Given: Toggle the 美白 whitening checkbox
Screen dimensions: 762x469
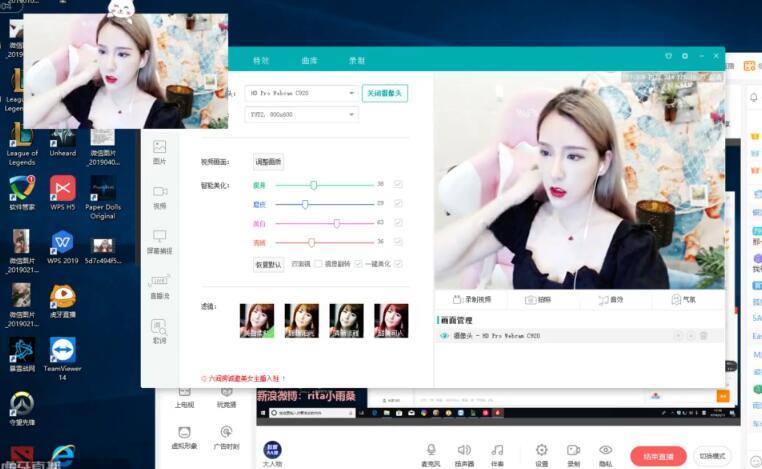Looking at the screenshot, I should tap(398, 223).
